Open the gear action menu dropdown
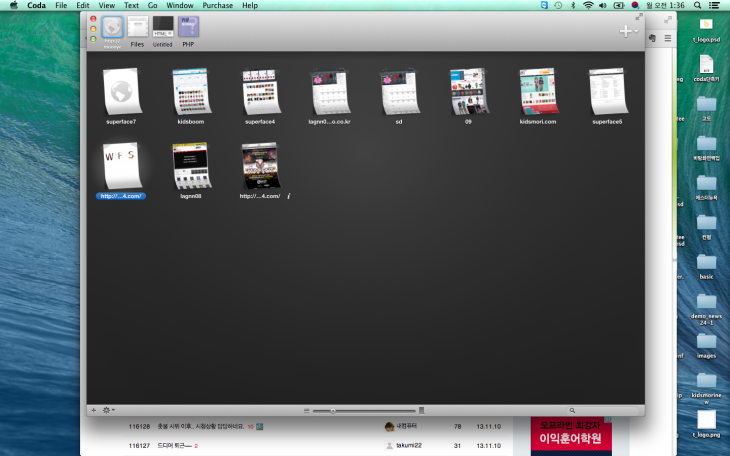The image size is (730, 456). point(107,410)
